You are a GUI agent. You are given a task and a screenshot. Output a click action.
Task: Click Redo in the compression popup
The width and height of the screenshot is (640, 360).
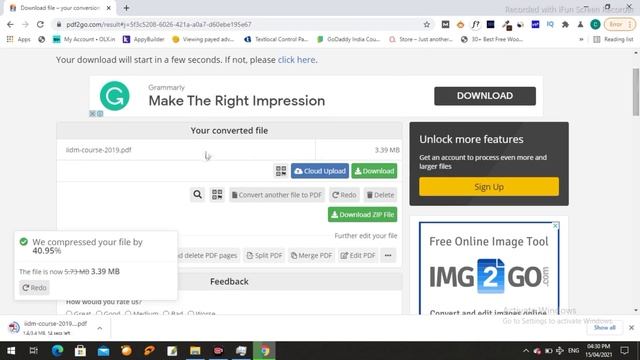point(34,288)
